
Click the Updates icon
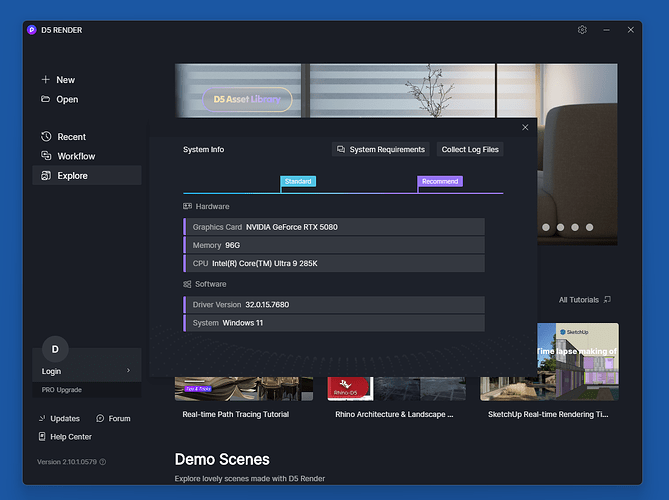tap(42, 419)
